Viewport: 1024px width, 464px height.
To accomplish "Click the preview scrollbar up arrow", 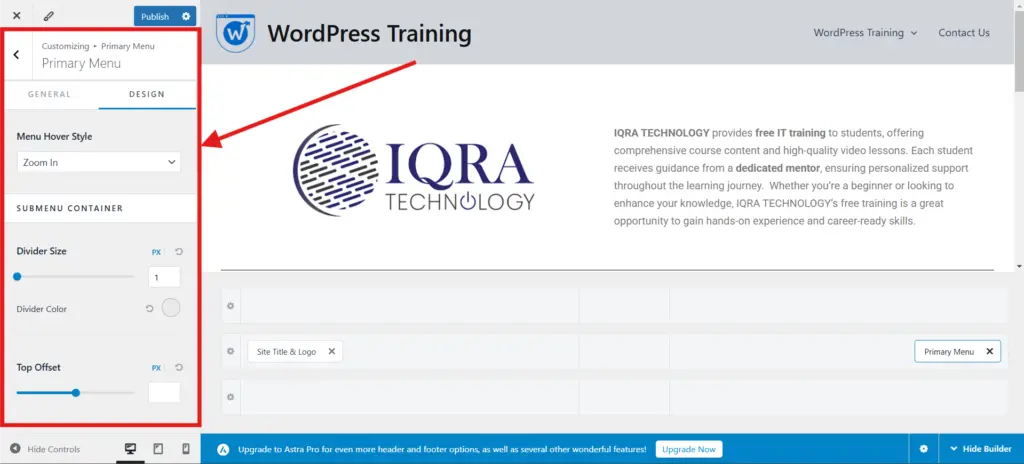I will click(x=1019, y=5).
